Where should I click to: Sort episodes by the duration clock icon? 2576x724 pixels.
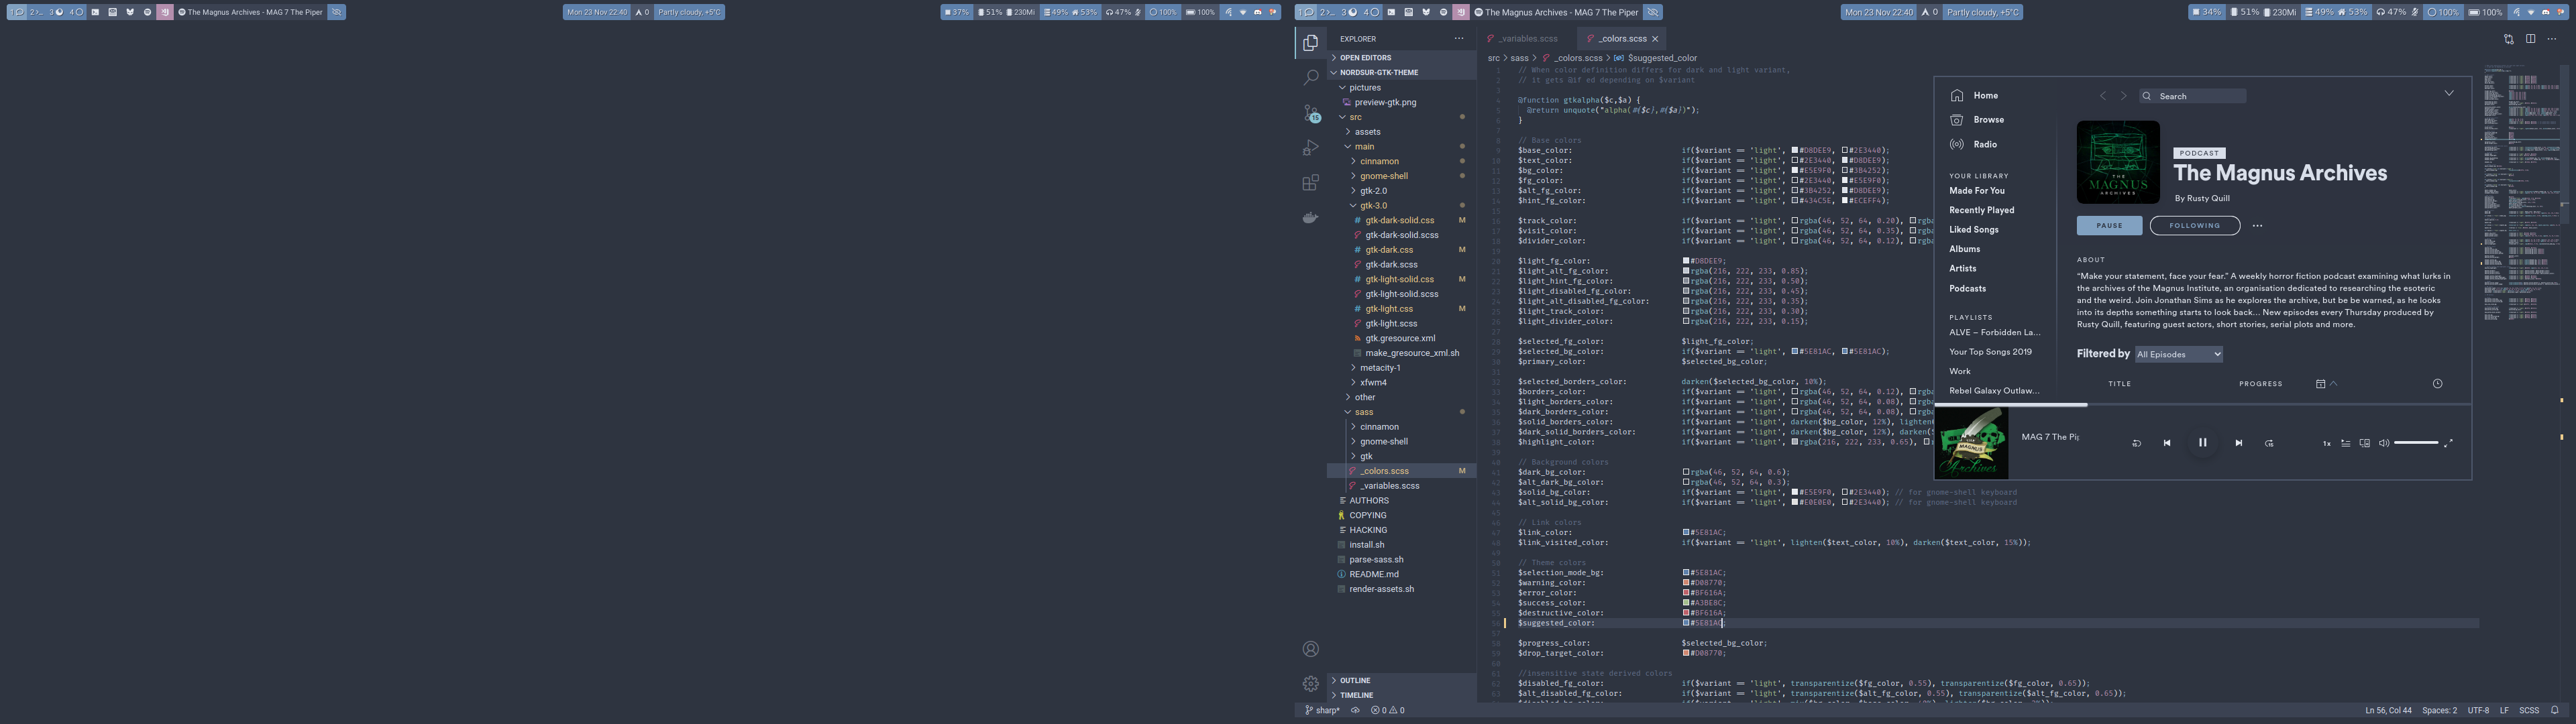(x=2437, y=384)
